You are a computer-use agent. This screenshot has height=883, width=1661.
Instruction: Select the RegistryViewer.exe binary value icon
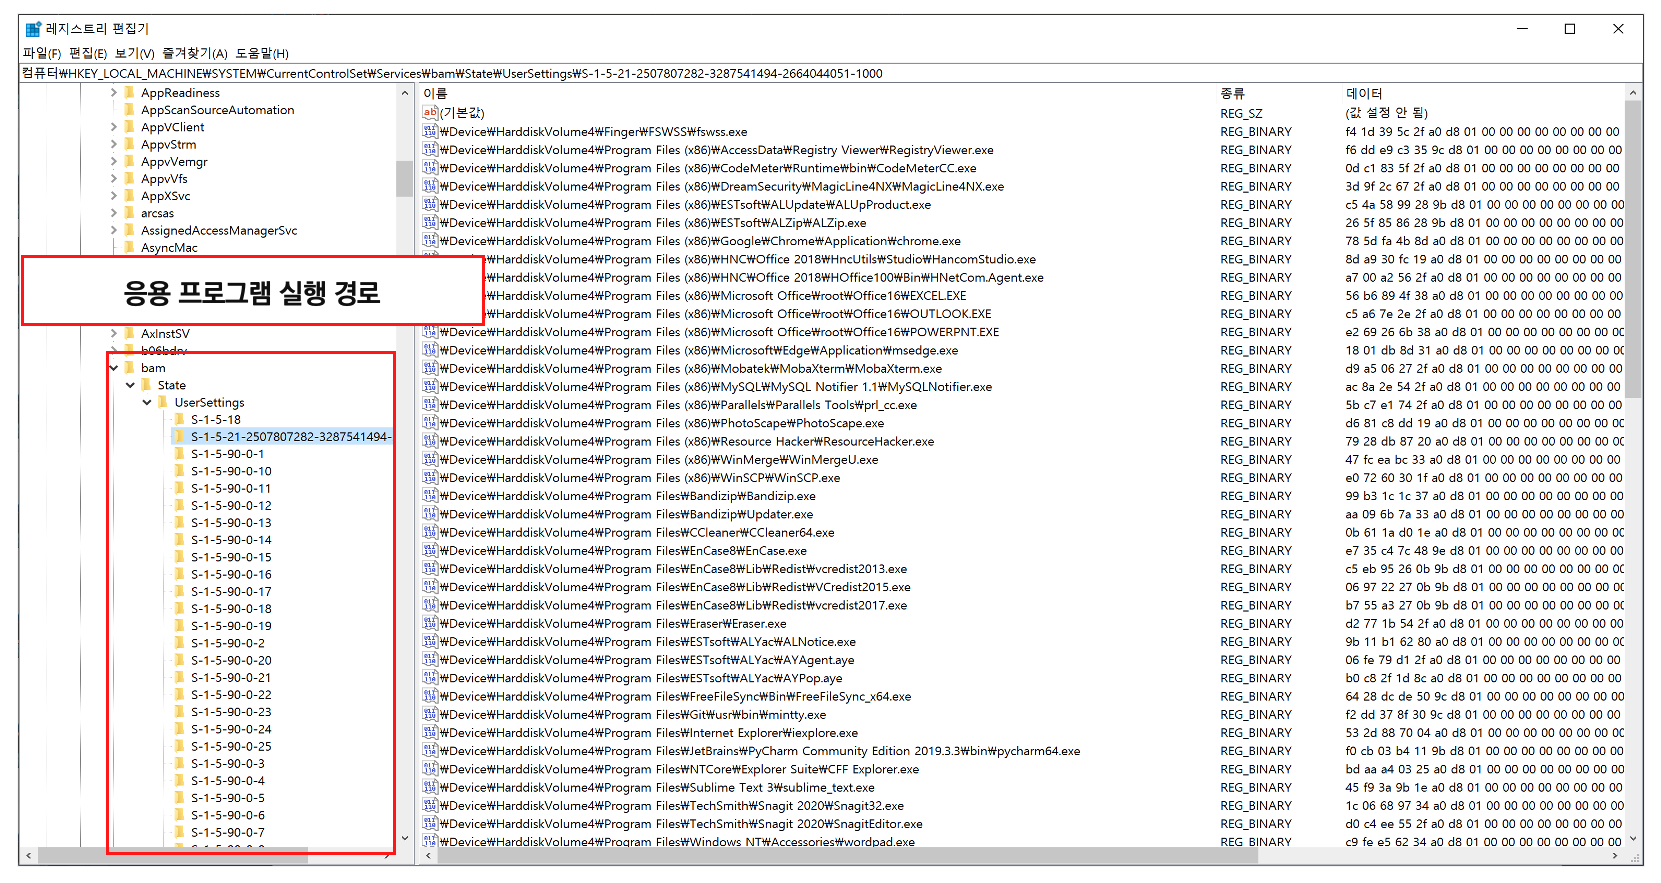pyautogui.click(x=430, y=149)
